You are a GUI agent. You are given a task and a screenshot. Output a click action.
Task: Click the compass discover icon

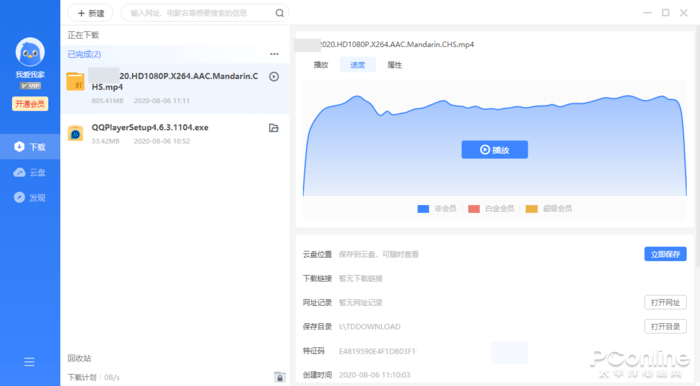19,197
